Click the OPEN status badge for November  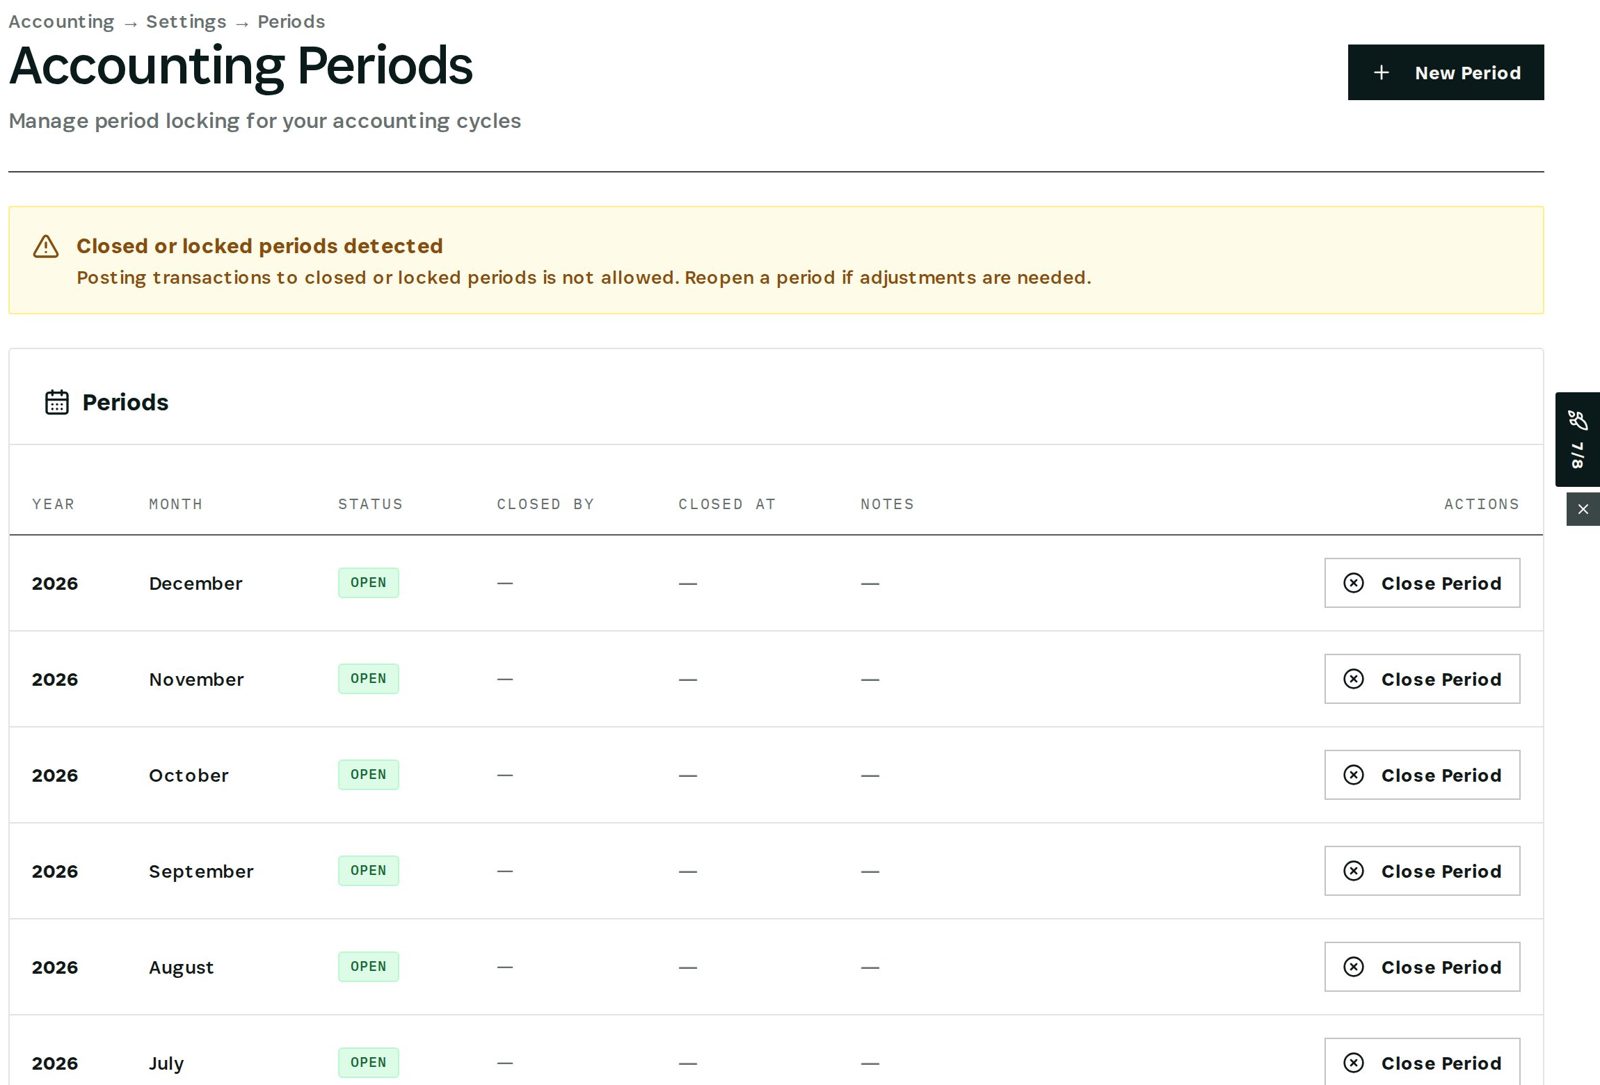[x=368, y=679]
